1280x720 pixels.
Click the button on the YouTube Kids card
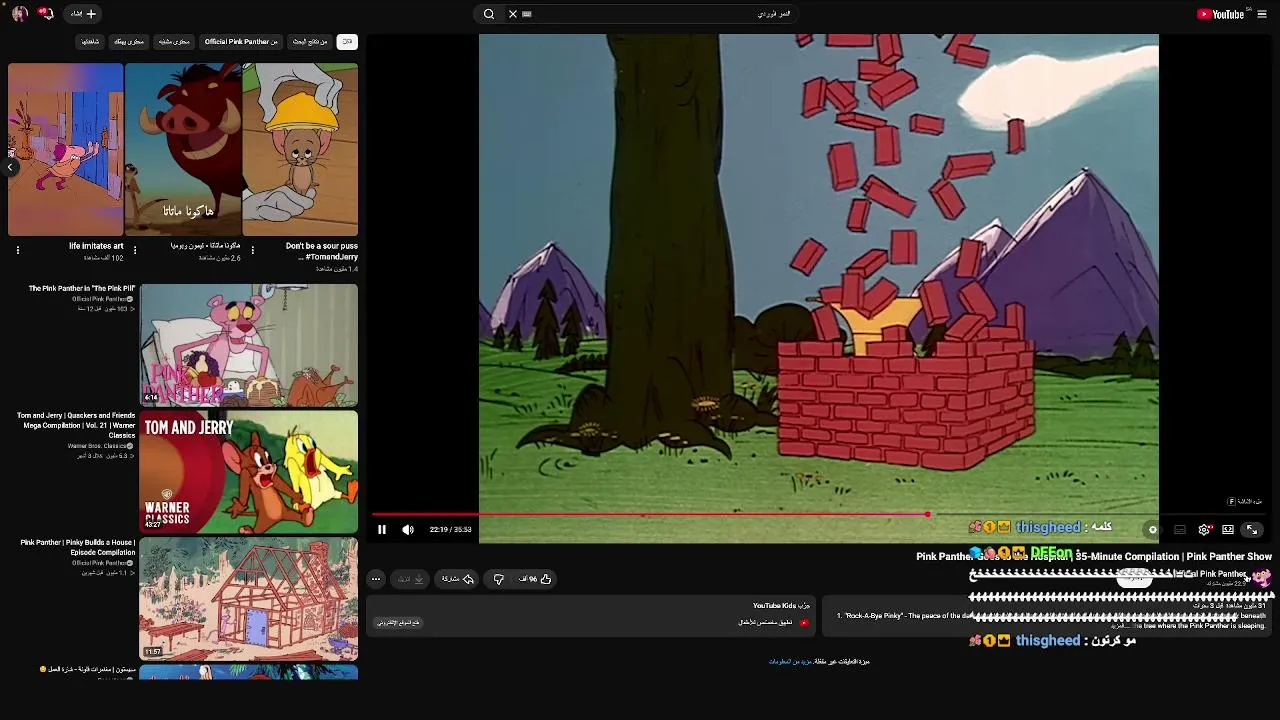click(x=398, y=622)
